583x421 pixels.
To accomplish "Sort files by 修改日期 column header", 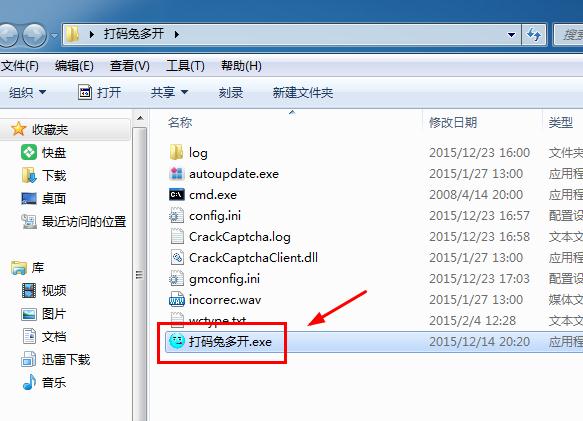I will pos(453,122).
